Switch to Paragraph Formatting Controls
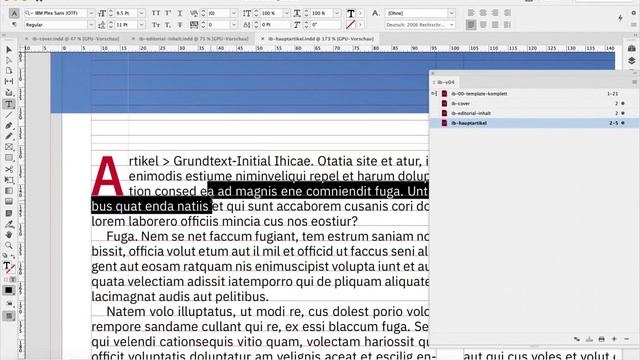 [x=14, y=25]
